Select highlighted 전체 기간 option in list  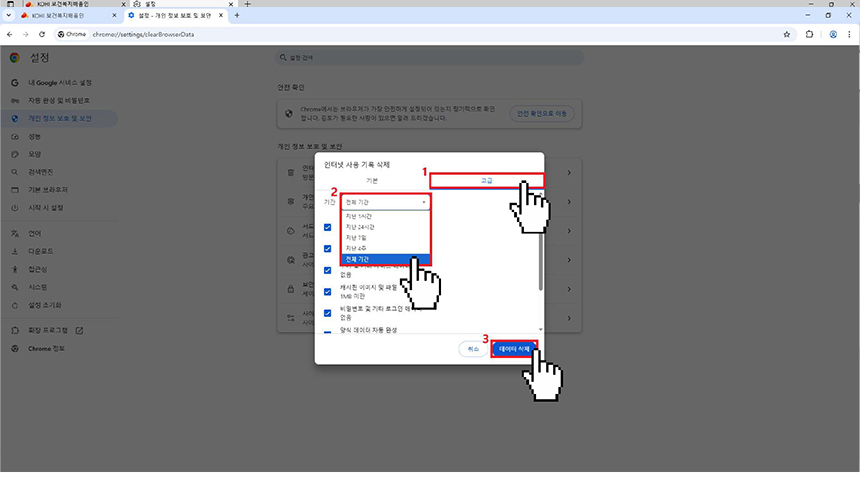click(386, 259)
